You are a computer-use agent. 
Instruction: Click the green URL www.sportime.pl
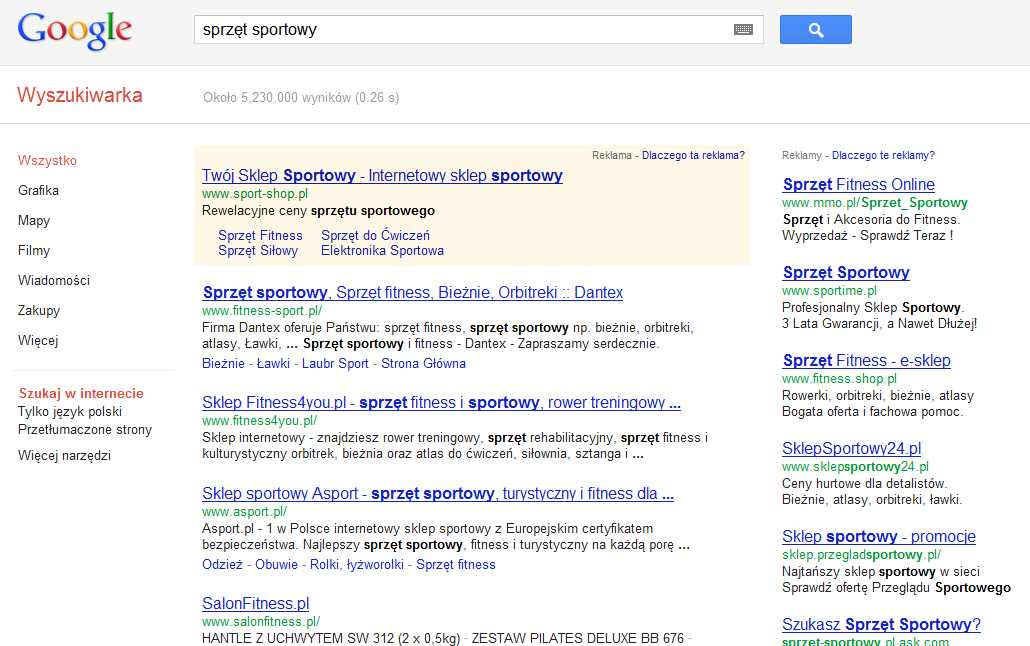tap(829, 290)
